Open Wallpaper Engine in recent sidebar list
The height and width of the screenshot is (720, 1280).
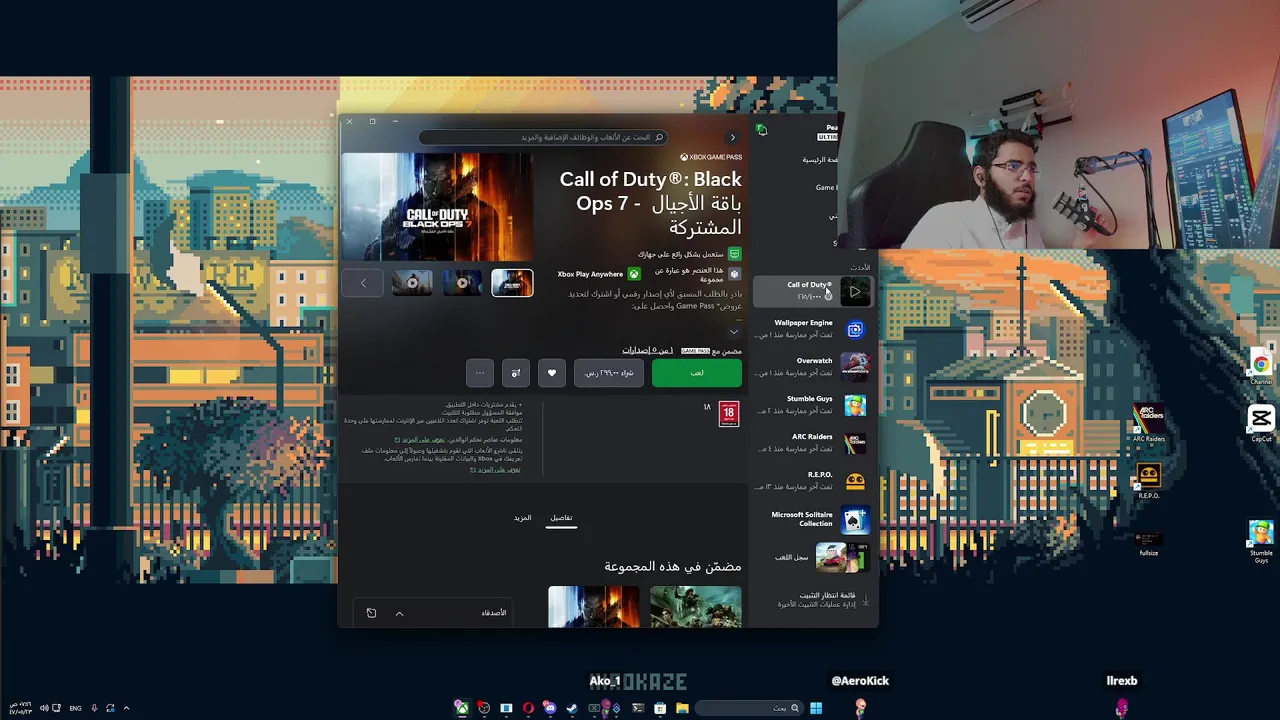click(x=811, y=329)
